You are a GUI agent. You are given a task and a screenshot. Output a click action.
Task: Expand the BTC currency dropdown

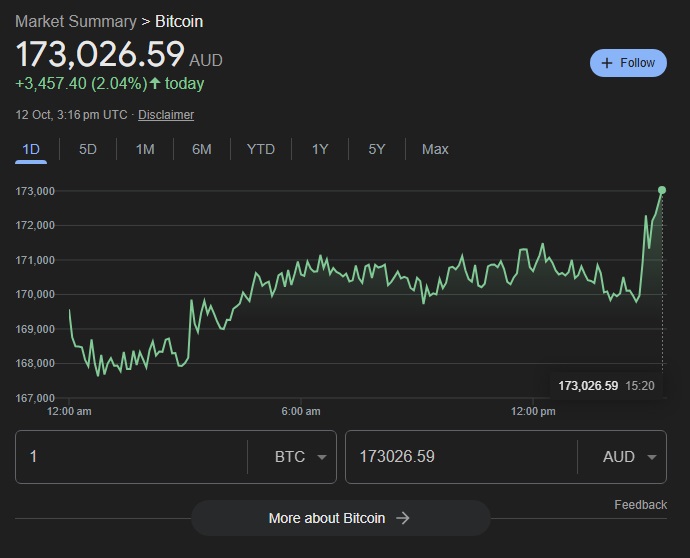click(x=301, y=457)
